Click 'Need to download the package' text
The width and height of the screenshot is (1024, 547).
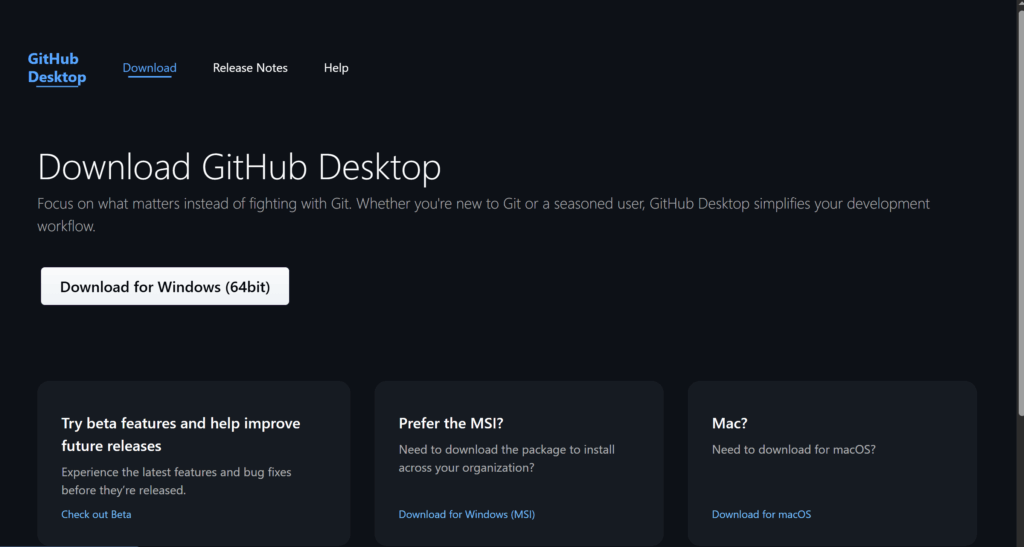[506, 458]
